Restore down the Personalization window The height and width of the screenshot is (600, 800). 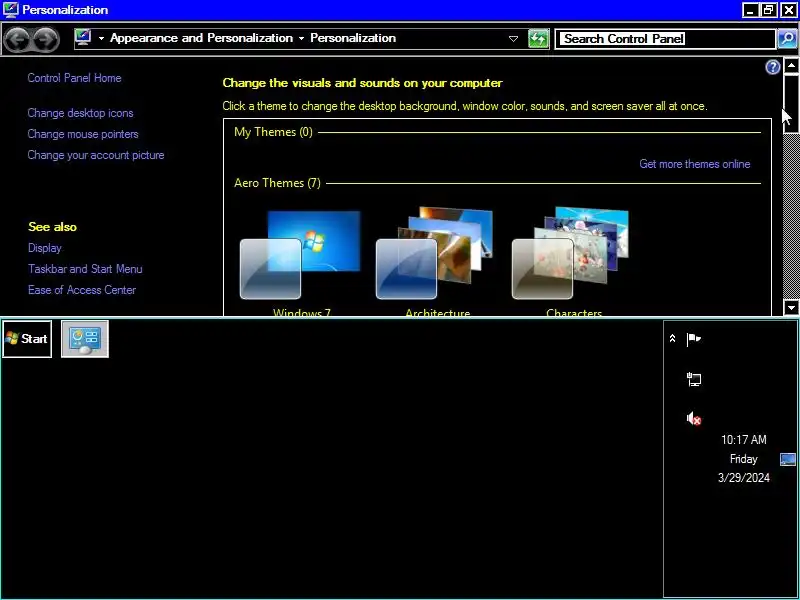click(x=768, y=10)
